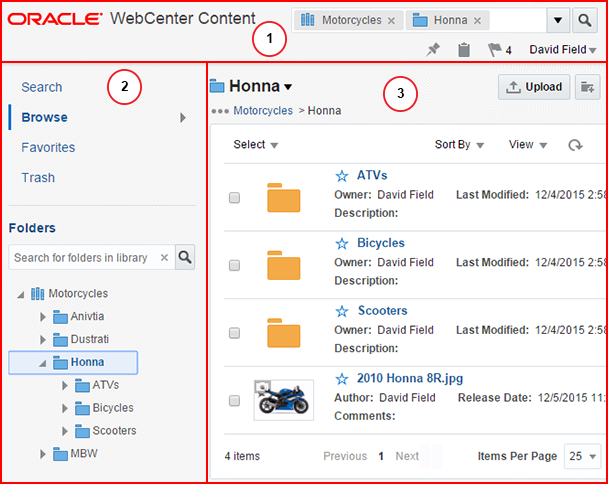608x484 pixels.
Task: Select Search in the side navigation
Action: (41, 87)
